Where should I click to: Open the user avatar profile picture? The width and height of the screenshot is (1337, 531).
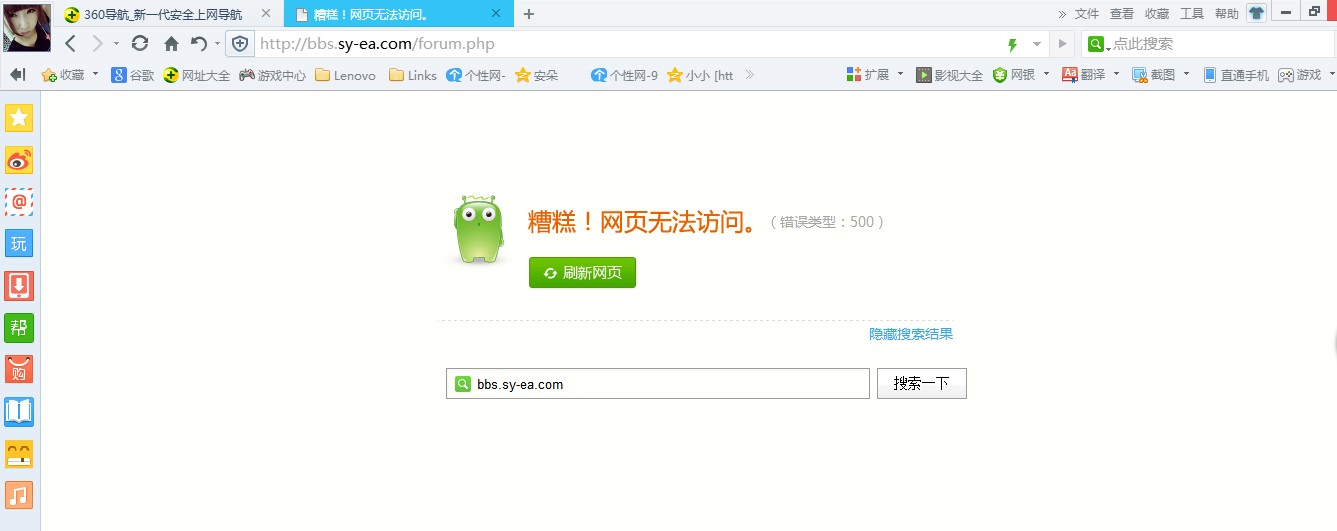[27, 27]
